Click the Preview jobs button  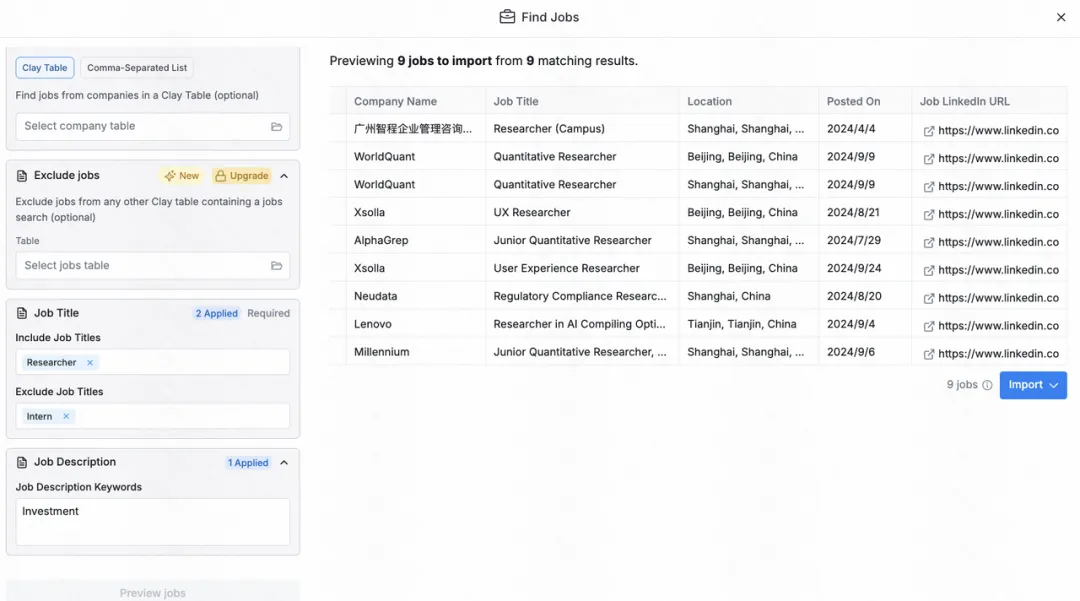point(153,592)
